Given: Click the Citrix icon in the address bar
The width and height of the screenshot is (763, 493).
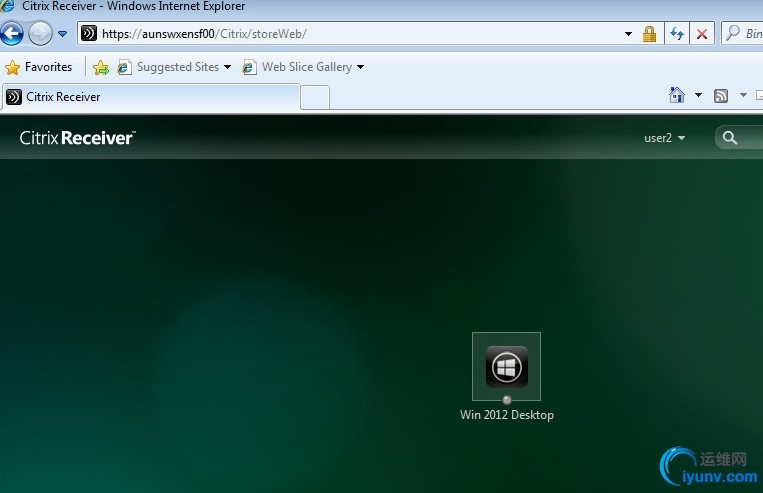Looking at the screenshot, I should (x=89, y=34).
